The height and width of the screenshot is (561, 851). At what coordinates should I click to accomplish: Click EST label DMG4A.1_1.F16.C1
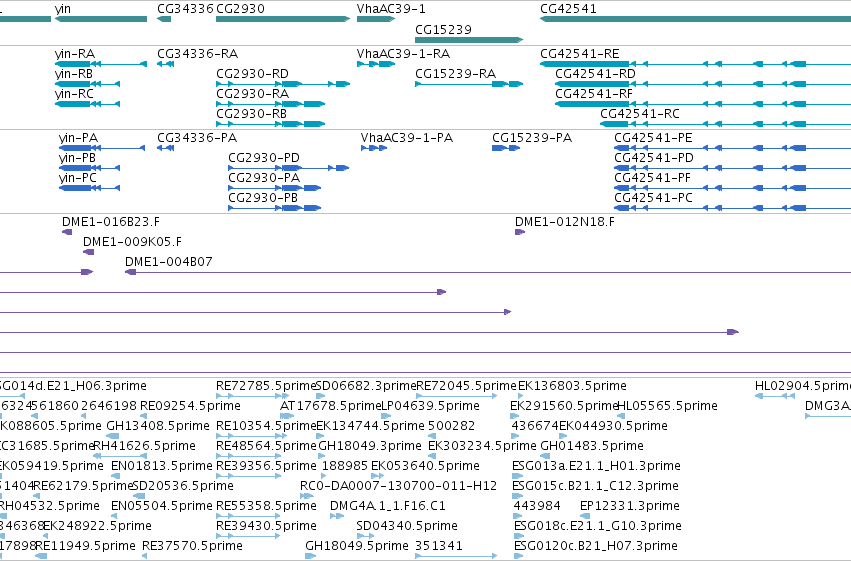point(388,506)
